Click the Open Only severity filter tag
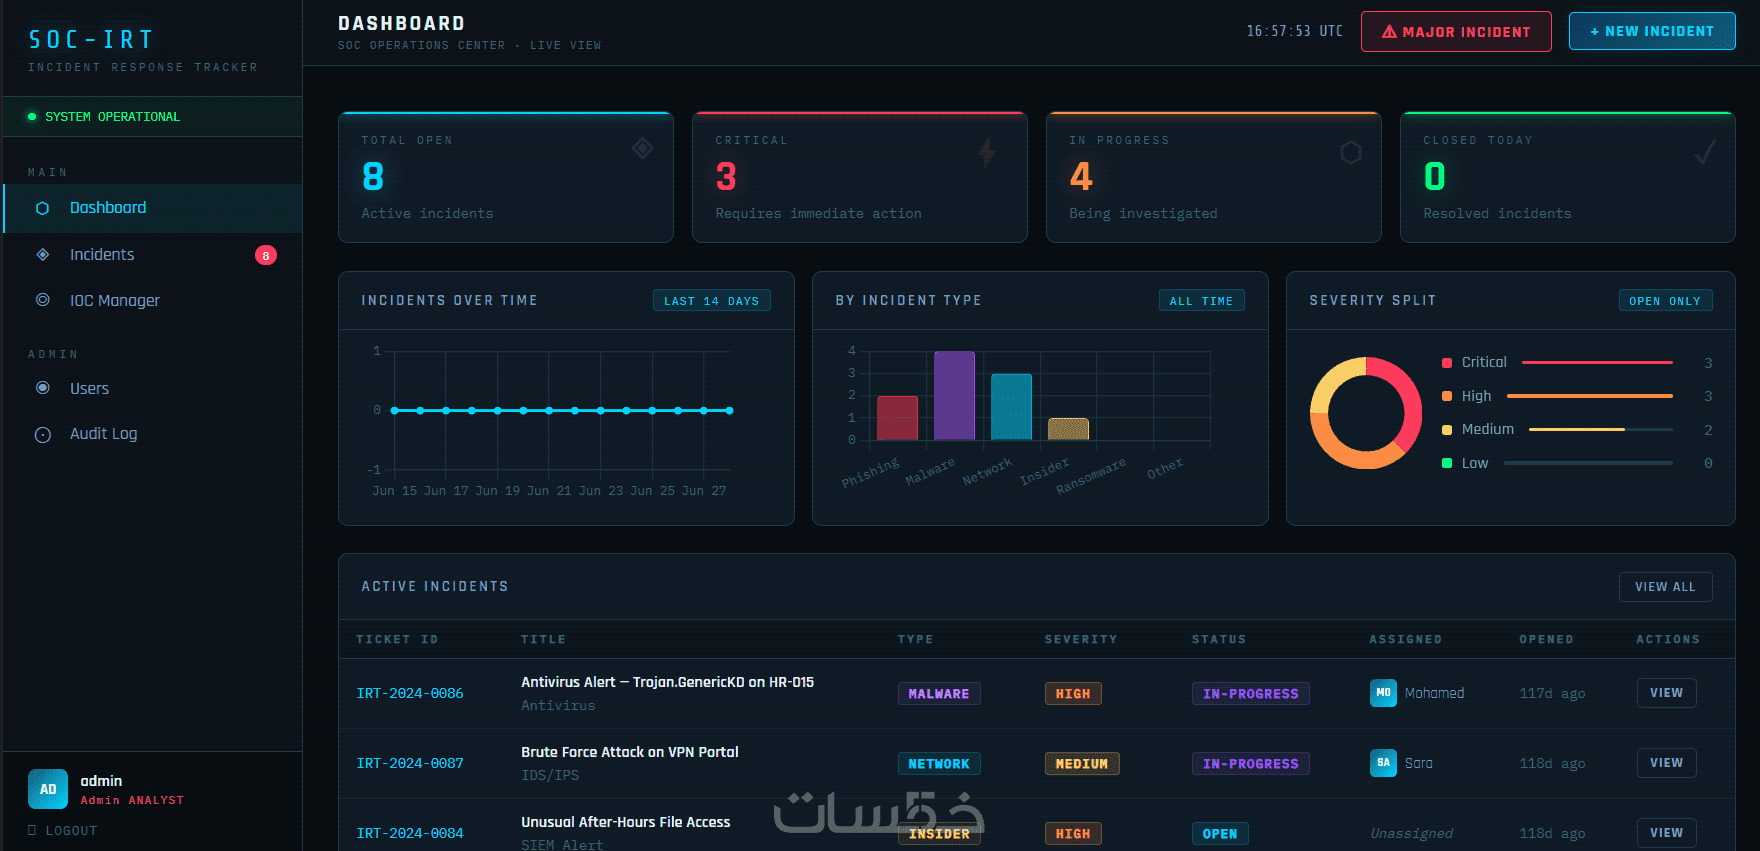The width and height of the screenshot is (1760, 851). (1665, 301)
